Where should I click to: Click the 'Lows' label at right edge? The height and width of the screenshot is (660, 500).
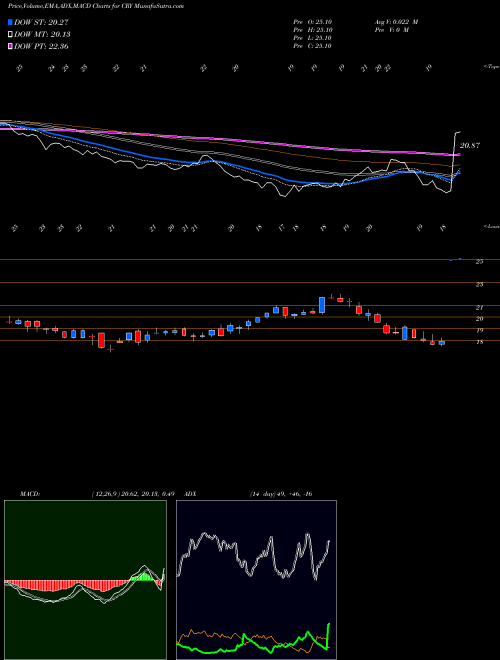click(492, 226)
